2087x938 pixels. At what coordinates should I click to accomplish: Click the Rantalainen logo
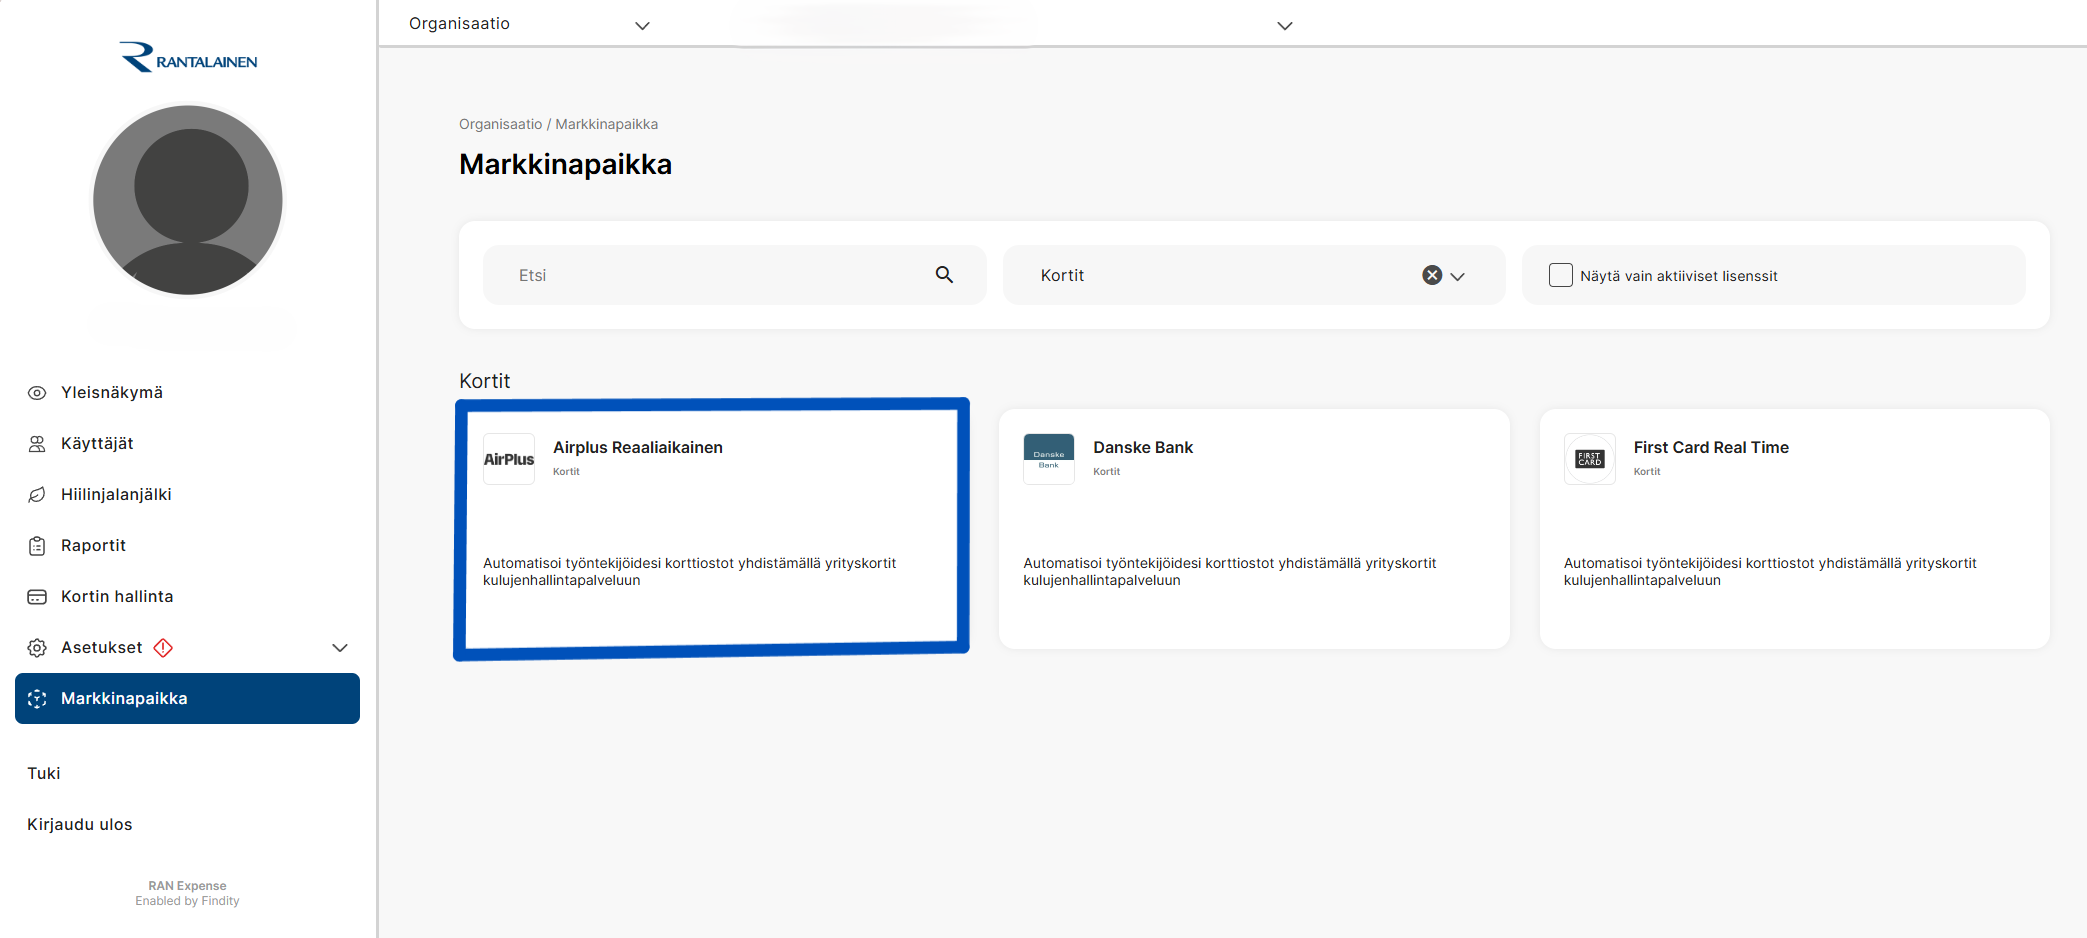coord(188,57)
